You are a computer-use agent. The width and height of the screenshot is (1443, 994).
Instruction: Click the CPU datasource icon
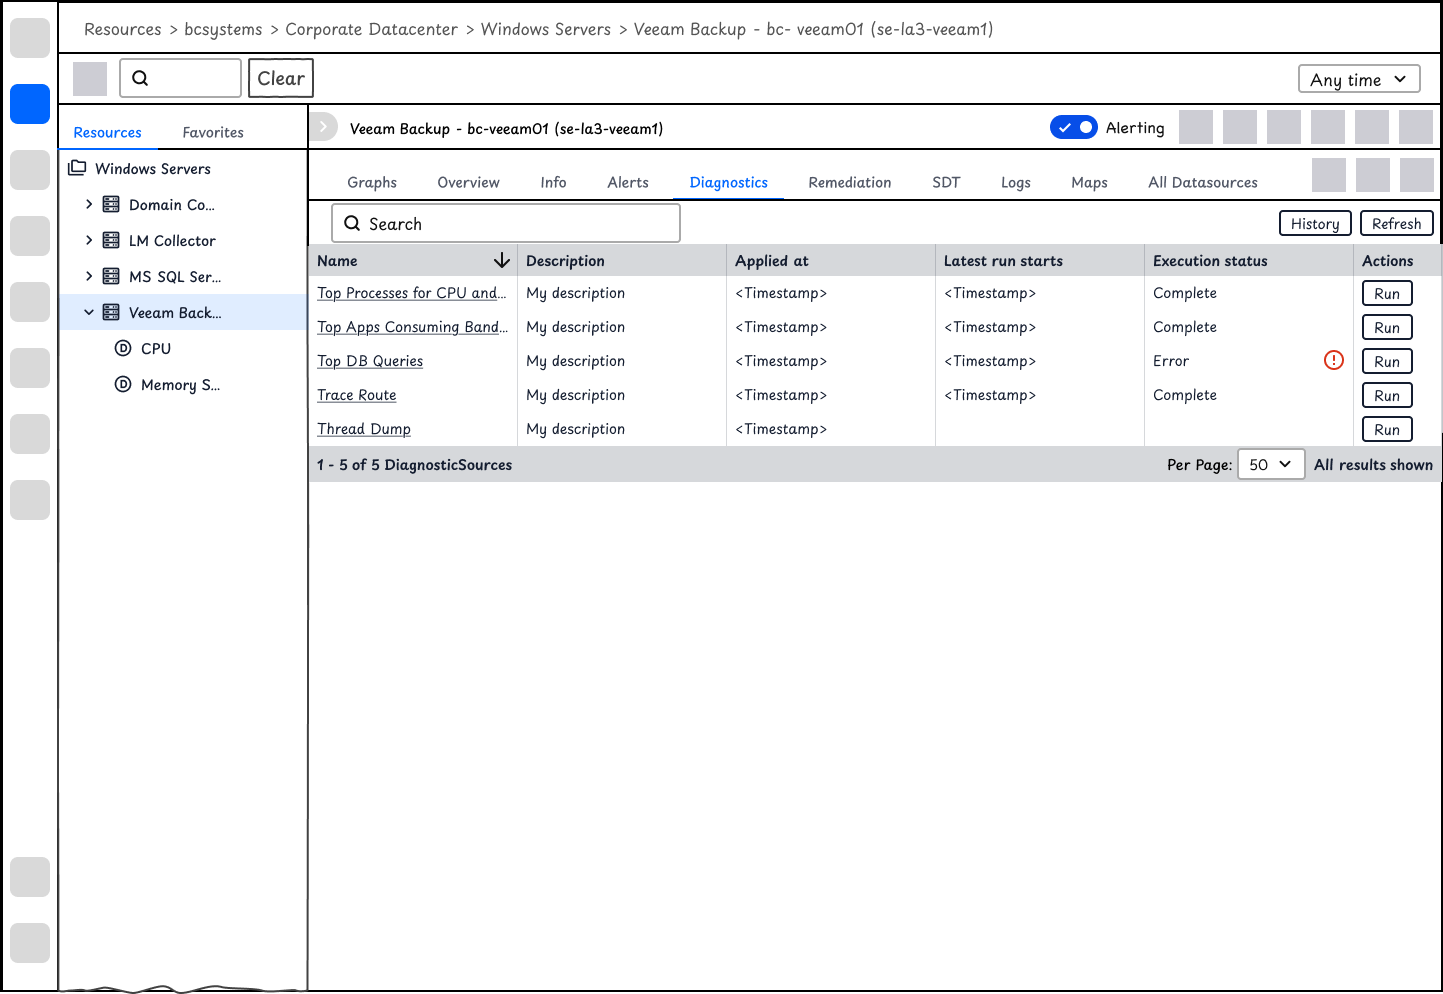click(123, 348)
